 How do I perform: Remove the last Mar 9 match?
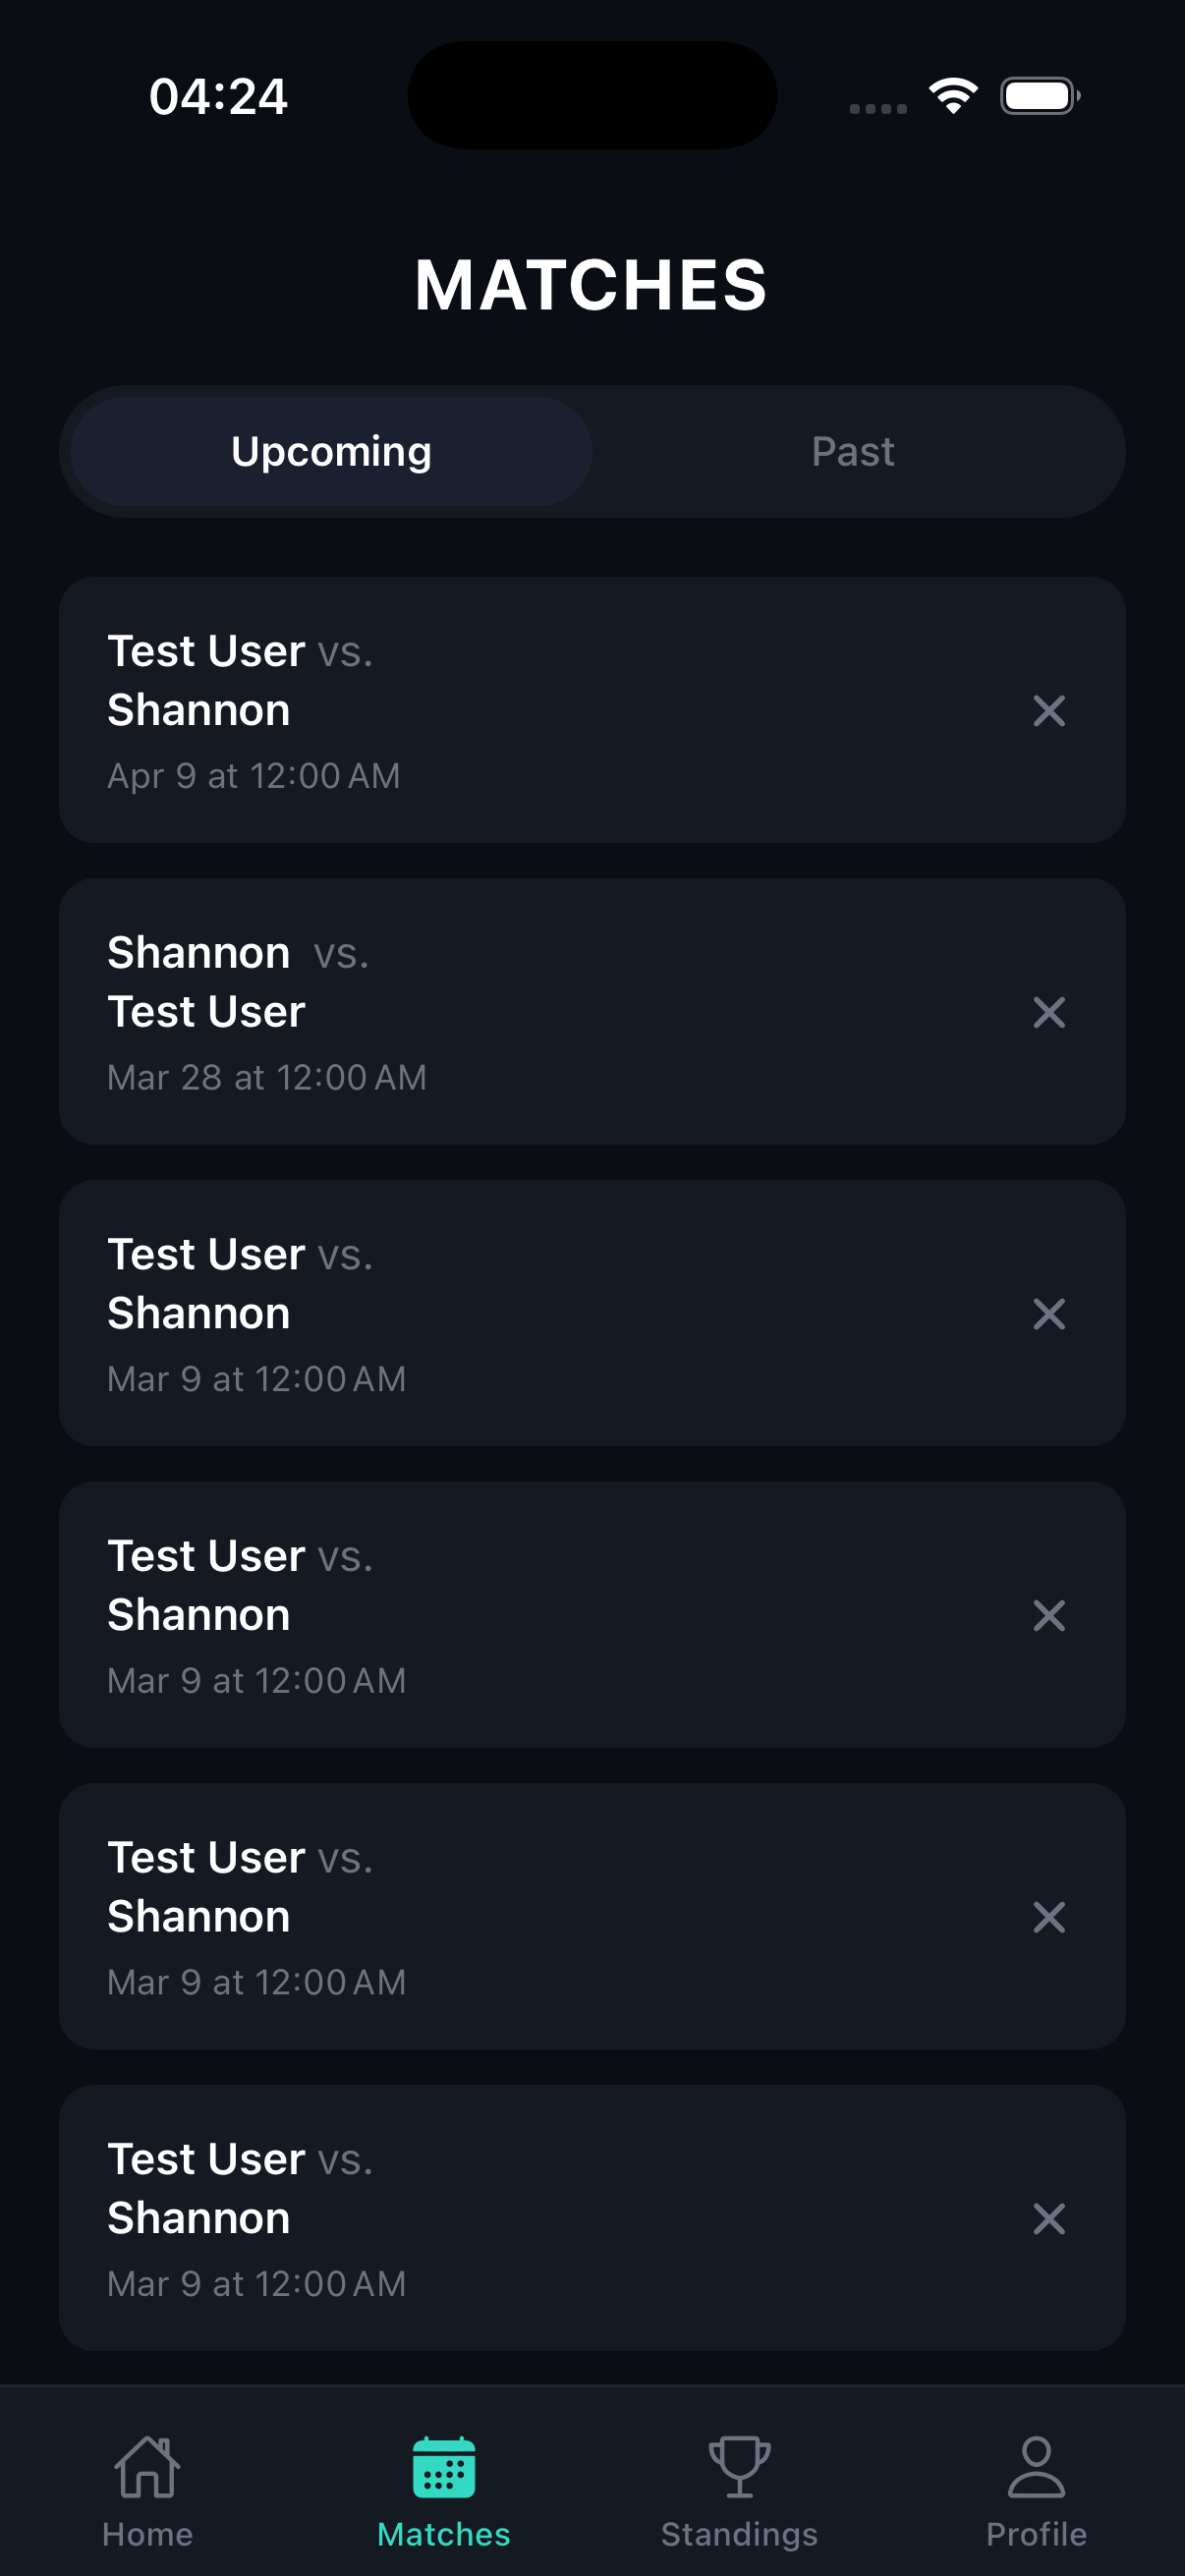click(x=1049, y=2218)
